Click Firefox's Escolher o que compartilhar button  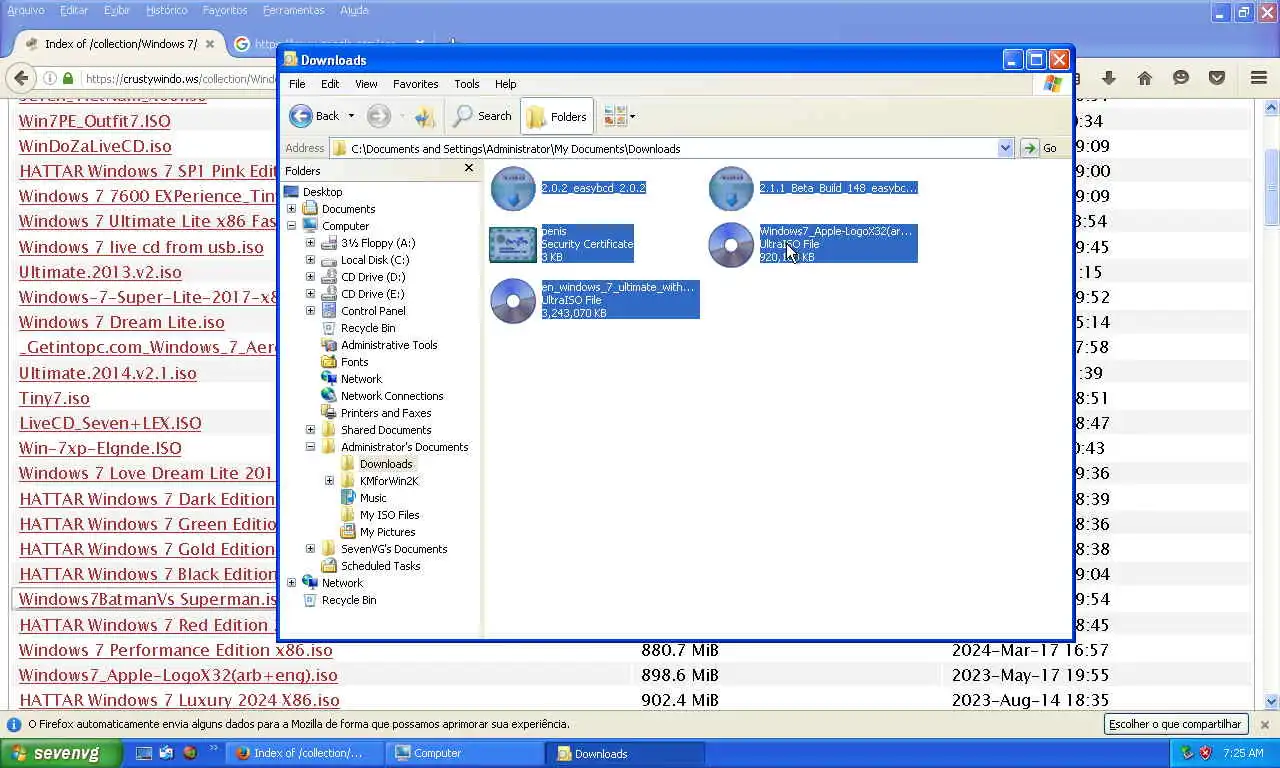1175,724
